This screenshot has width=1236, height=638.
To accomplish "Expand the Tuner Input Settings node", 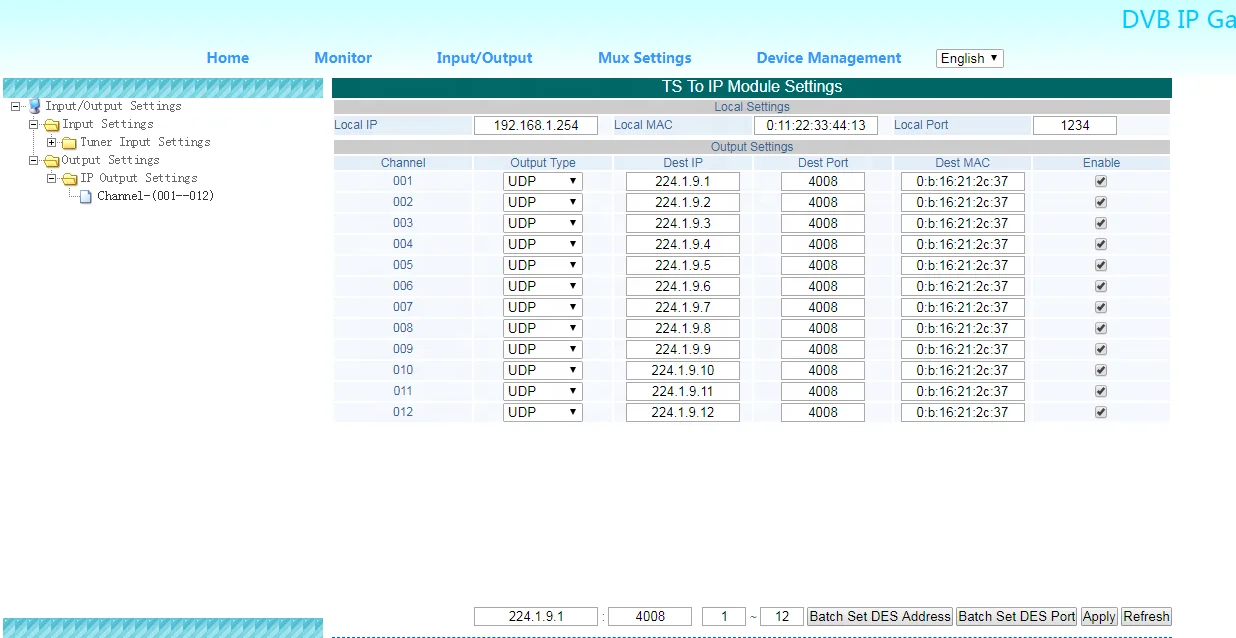I will pos(51,143).
